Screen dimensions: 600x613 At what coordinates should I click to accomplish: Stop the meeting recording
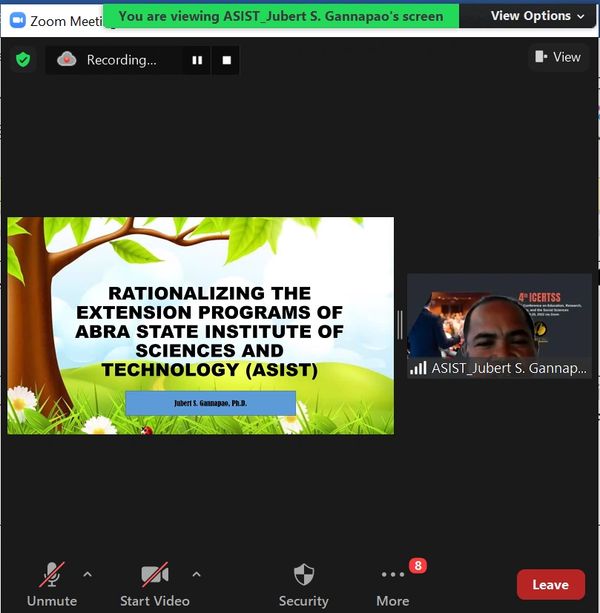227,60
